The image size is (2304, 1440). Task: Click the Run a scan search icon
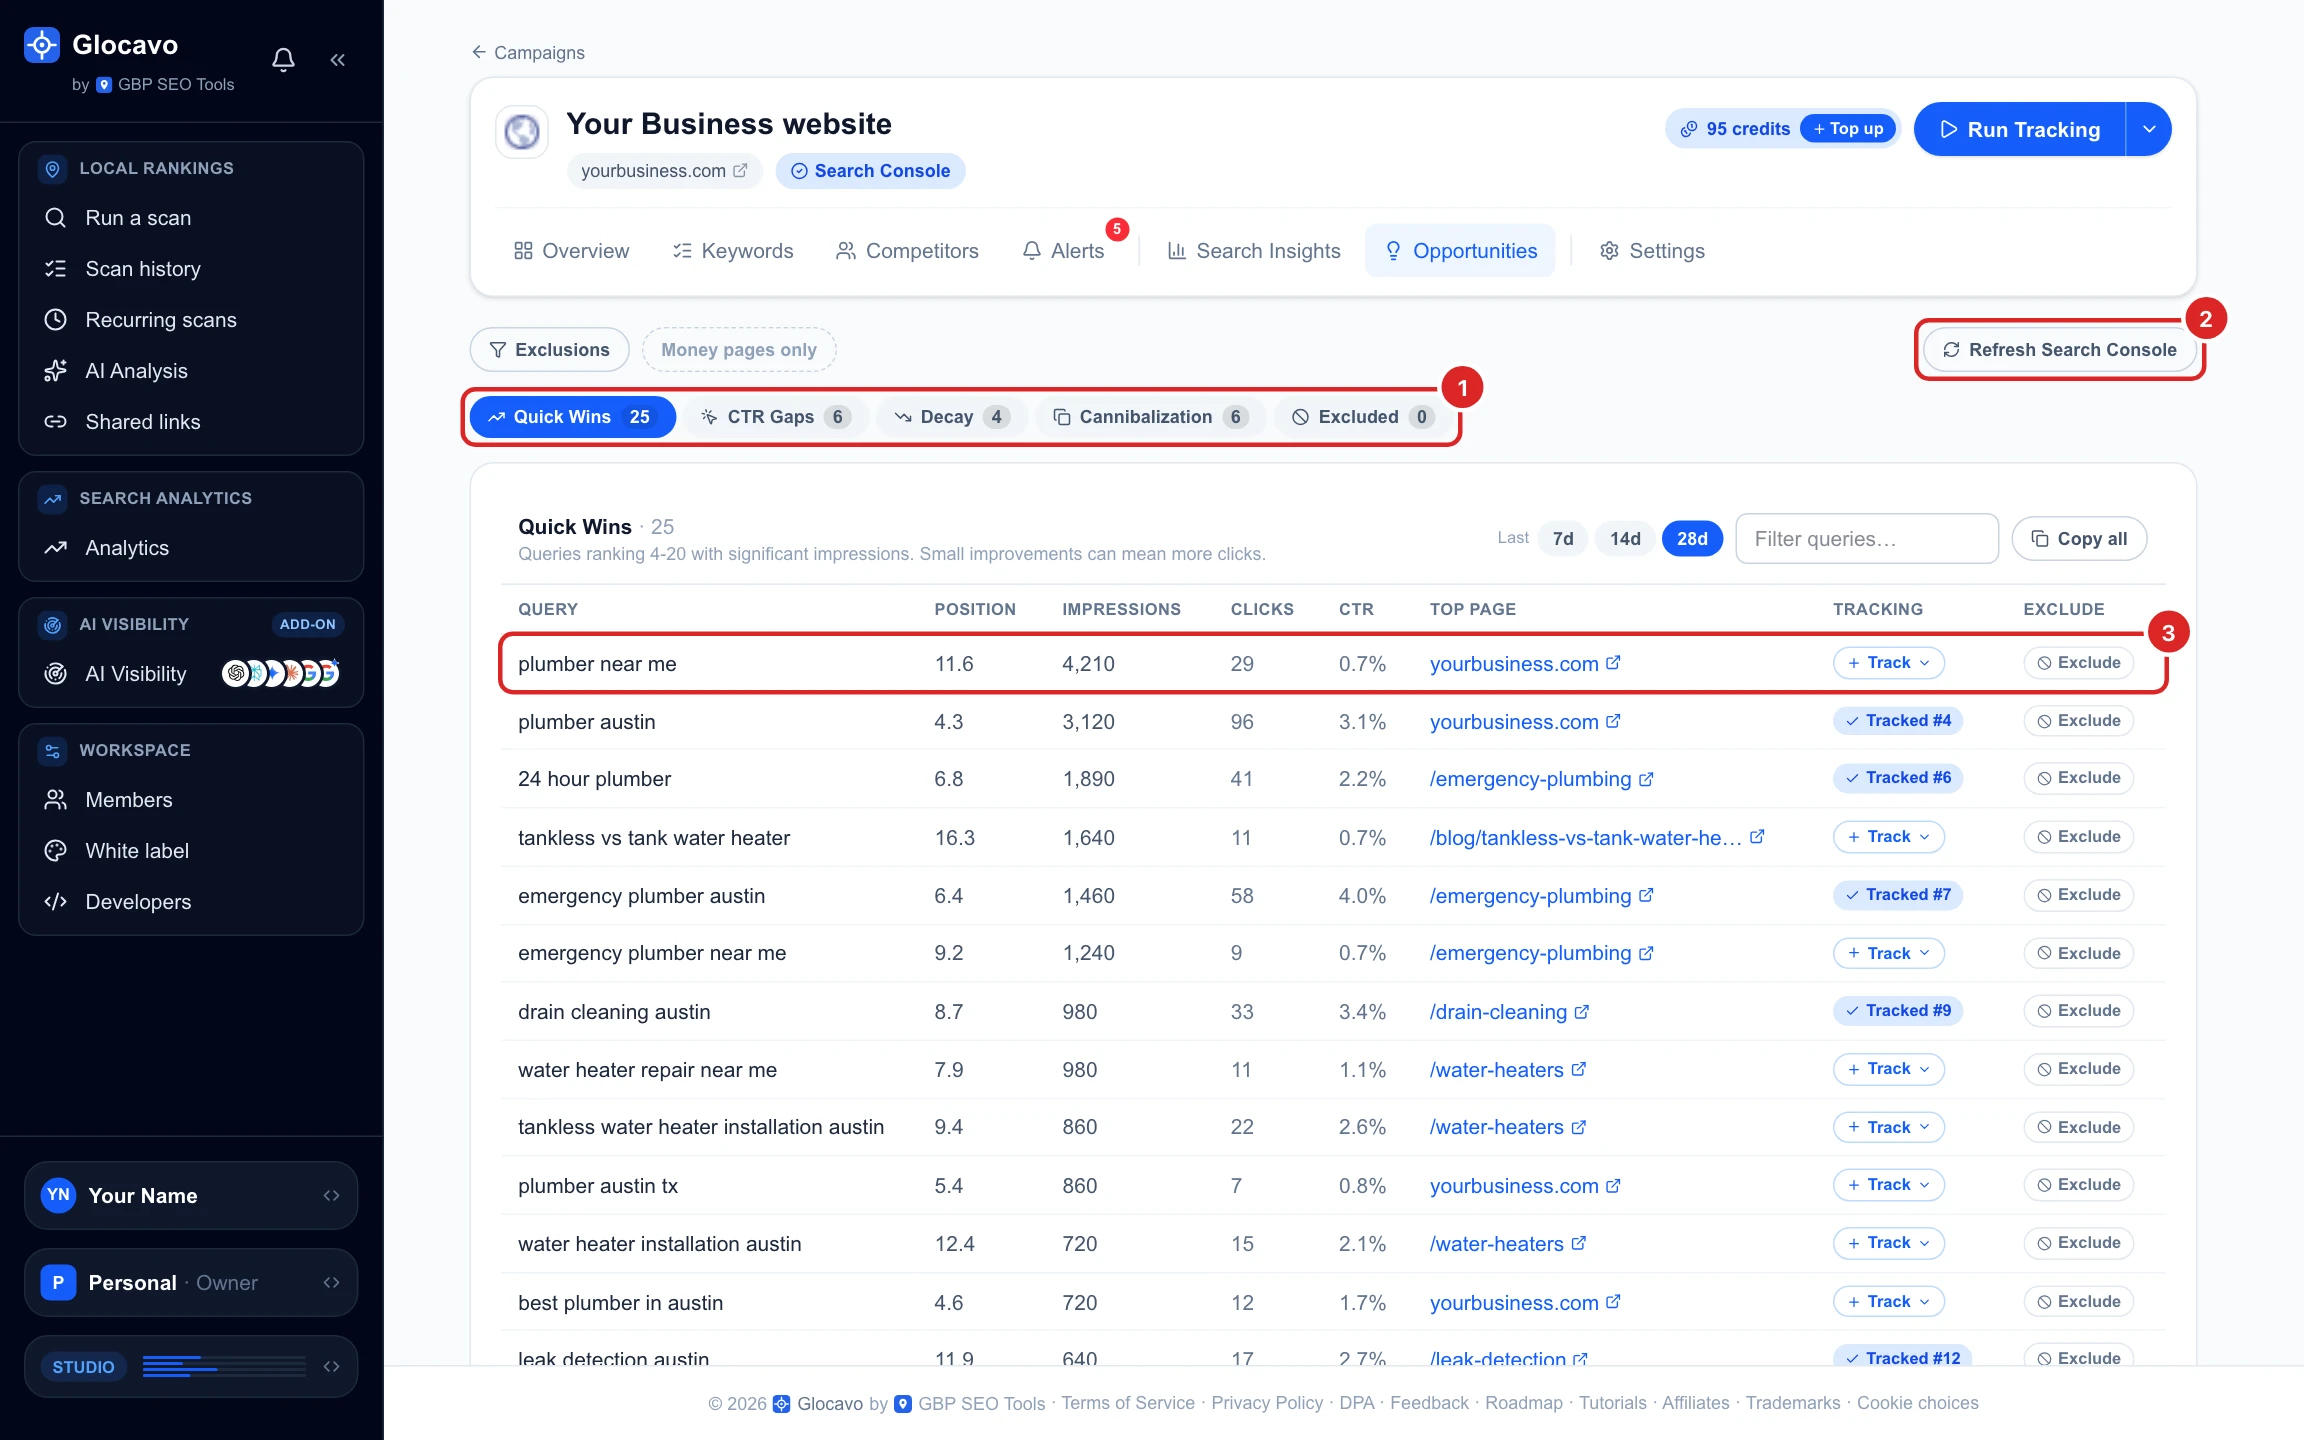click(56, 218)
